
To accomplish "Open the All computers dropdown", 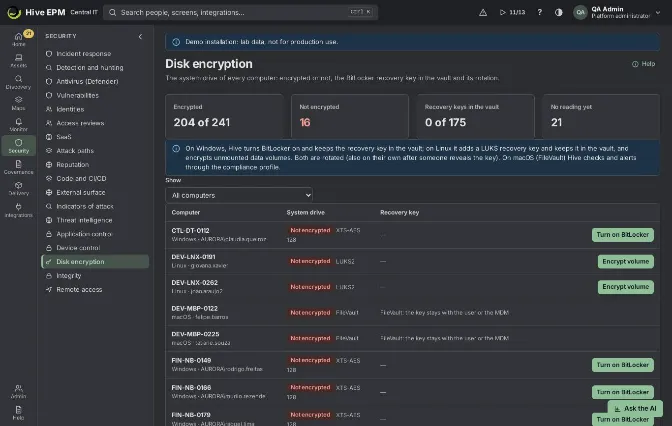I will click(x=239, y=195).
